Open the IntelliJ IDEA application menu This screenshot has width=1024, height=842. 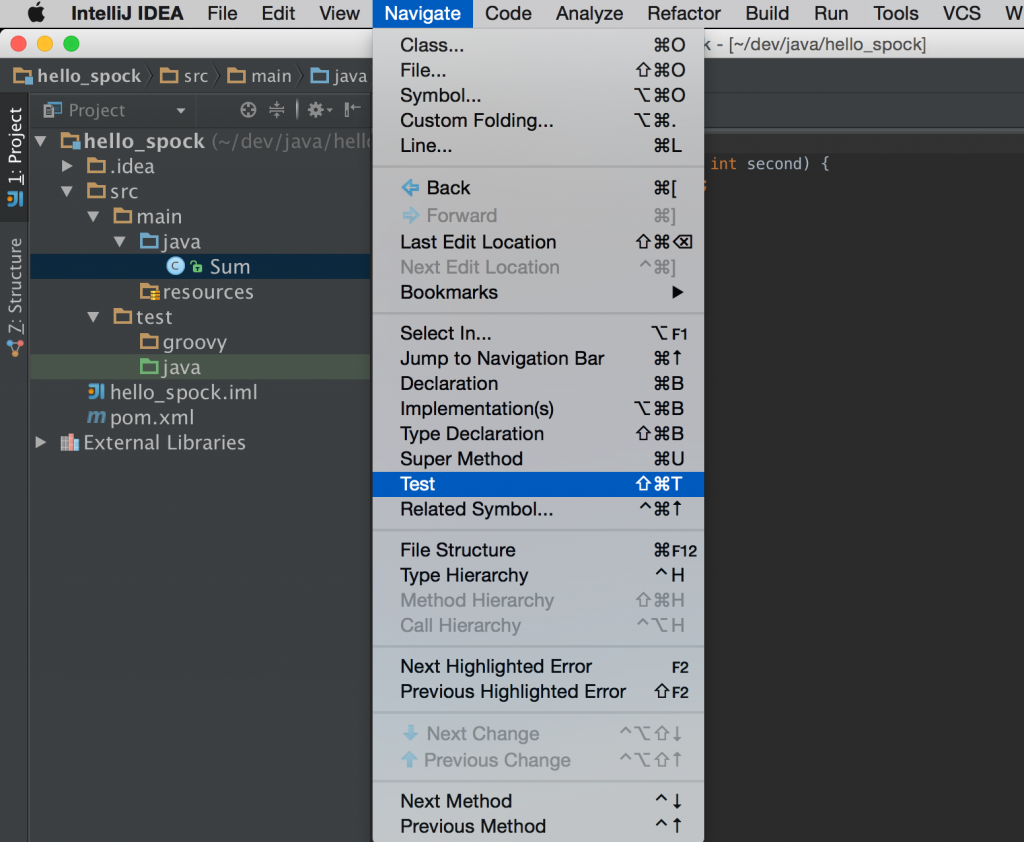[127, 13]
